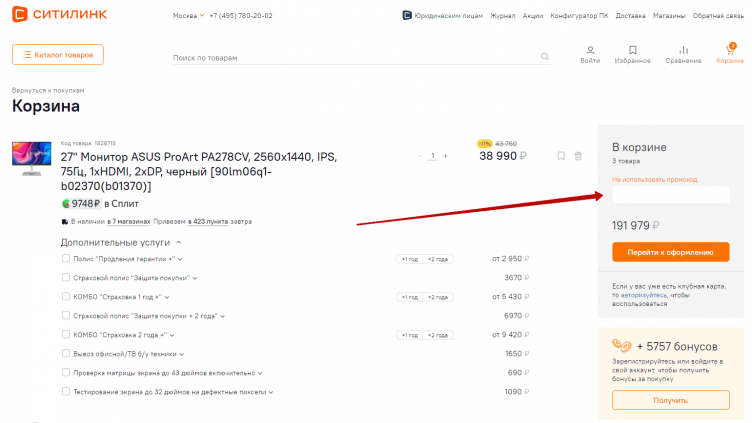
Task: Click the bonus coins icon
Action: pyautogui.click(x=622, y=345)
